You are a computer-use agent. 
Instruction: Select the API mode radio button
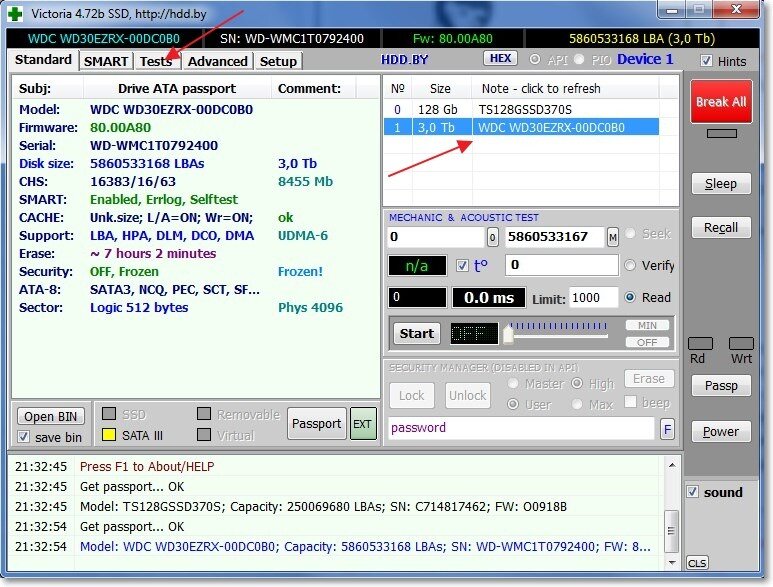tap(534, 59)
